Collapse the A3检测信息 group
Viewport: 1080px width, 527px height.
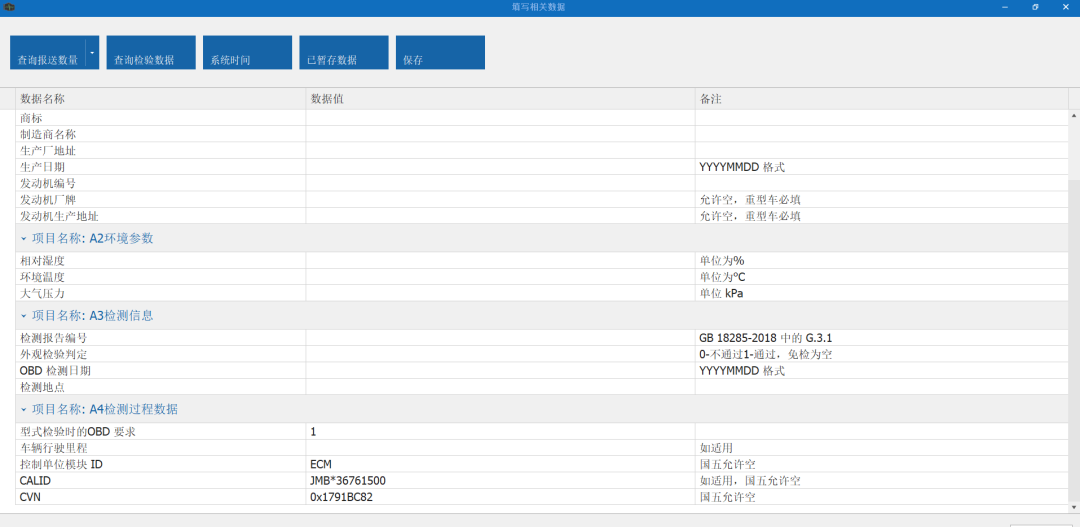click(x=23, y=316)
